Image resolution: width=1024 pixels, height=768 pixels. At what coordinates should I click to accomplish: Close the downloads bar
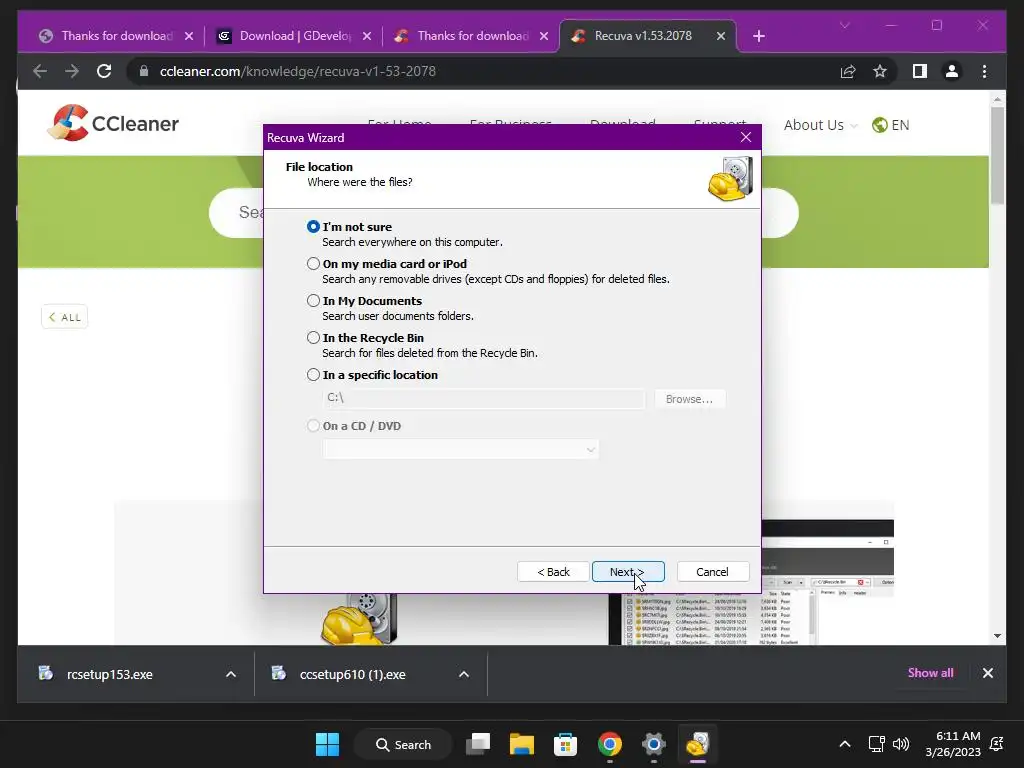click(987, 673)
